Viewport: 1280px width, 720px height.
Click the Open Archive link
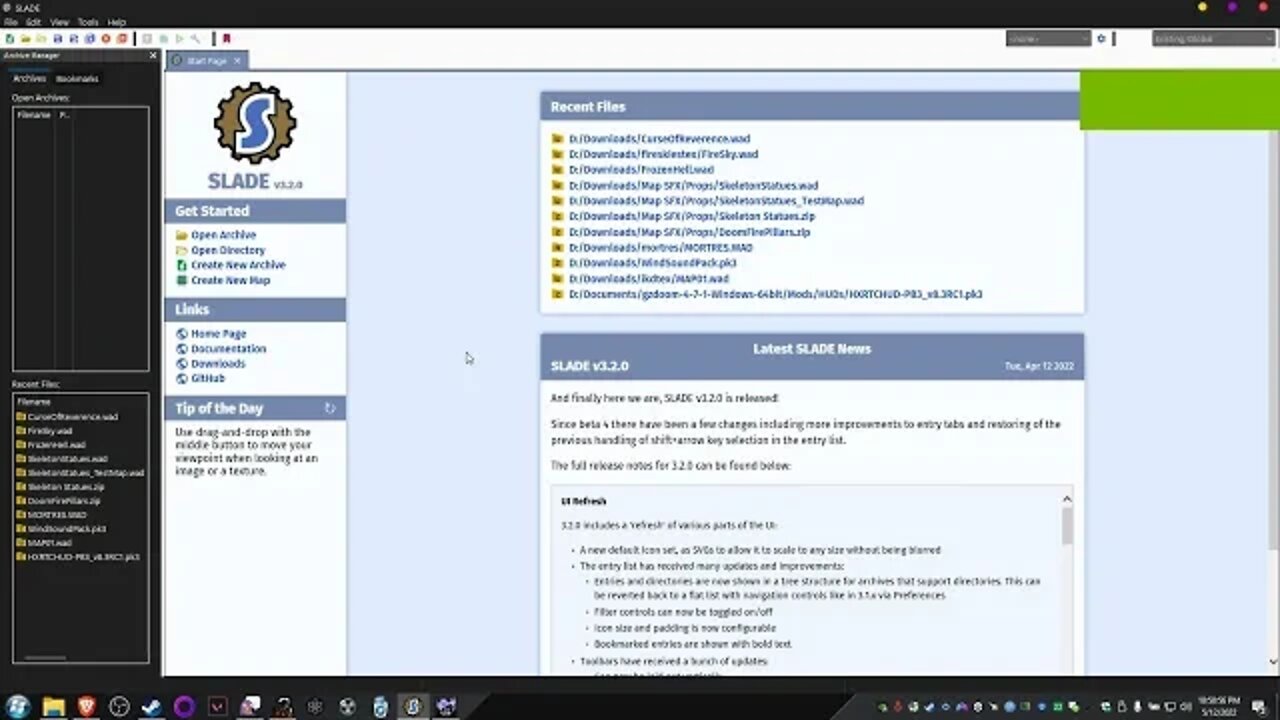(223, 235)
